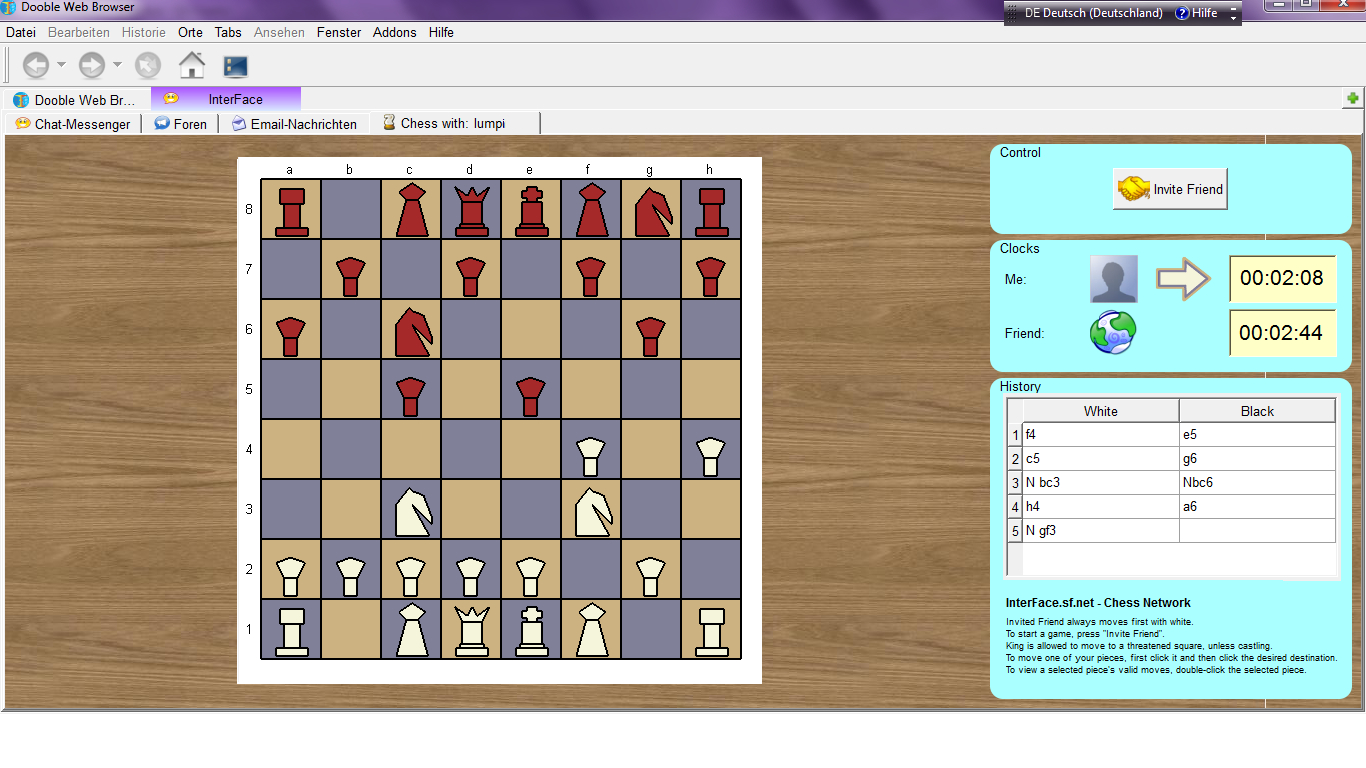Select the white queen on d1
This screenshot has height=768, width=1366.
coord(471,629)
